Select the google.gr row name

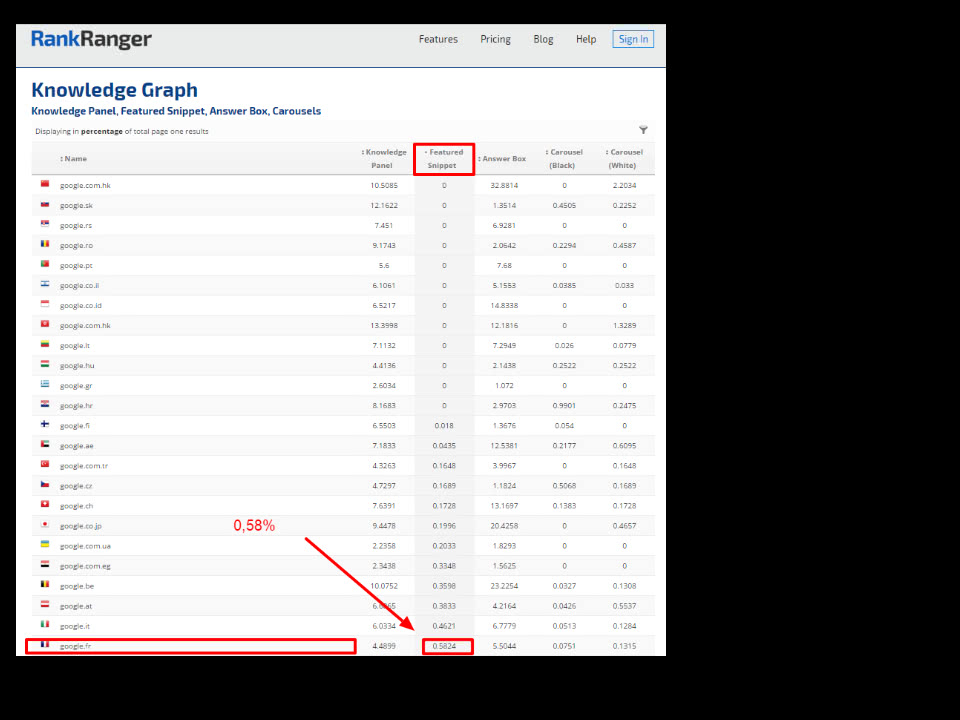[76, 386]
